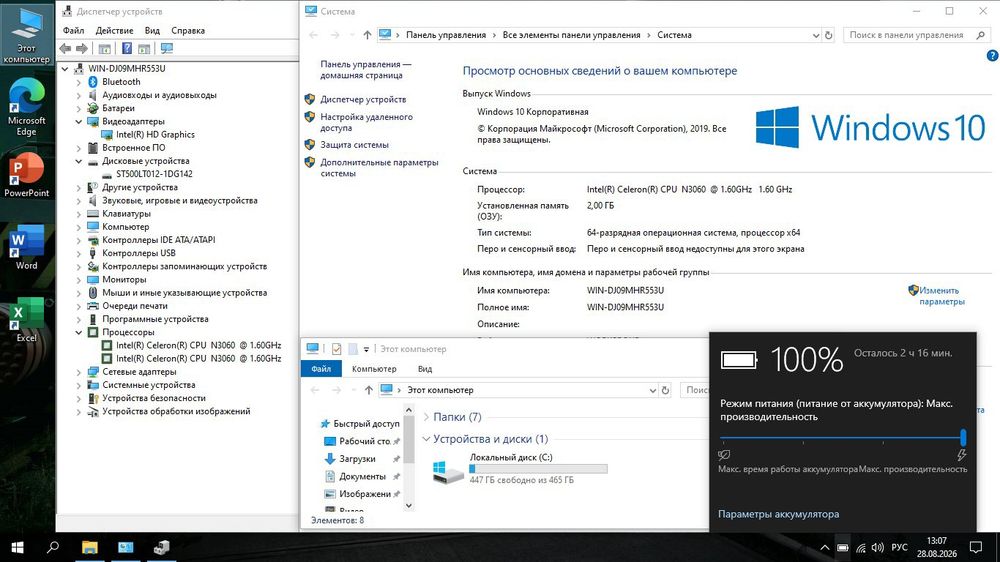Expand the Сетевые адаптеры node
This screenshot has width=1000, height=562.
pos(78,372)
